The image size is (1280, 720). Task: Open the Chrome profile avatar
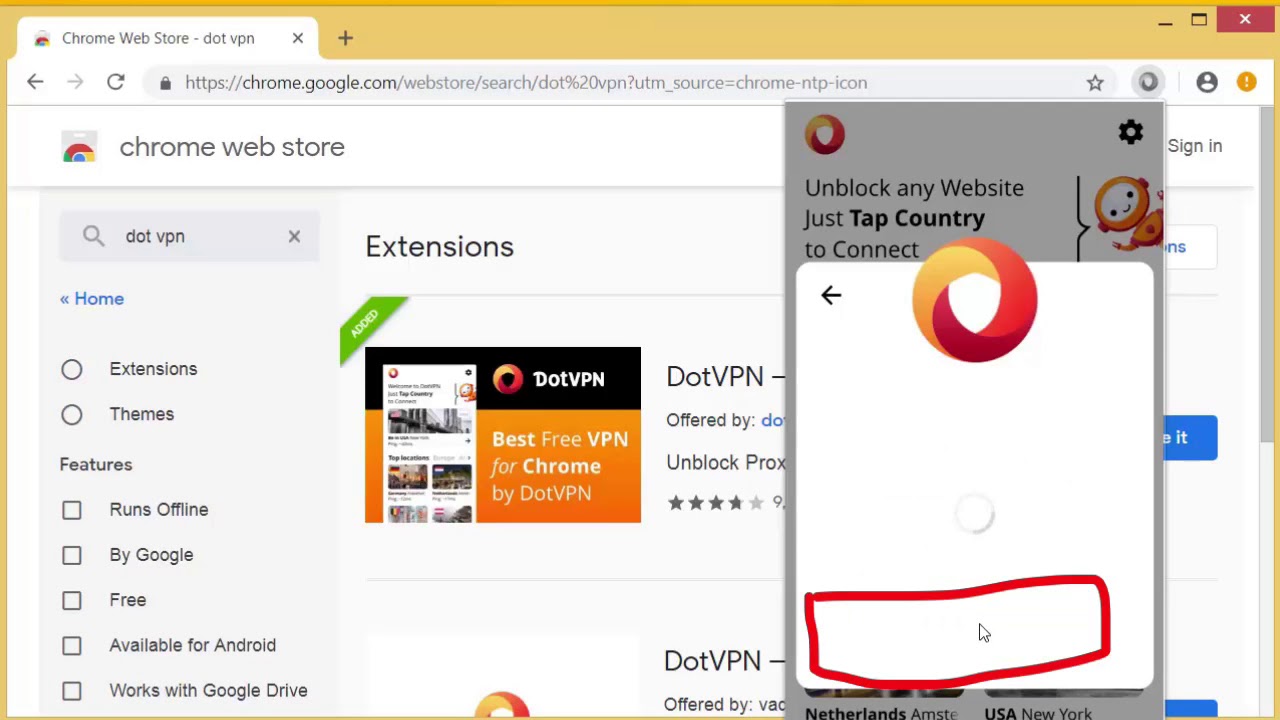[1207, 83]
